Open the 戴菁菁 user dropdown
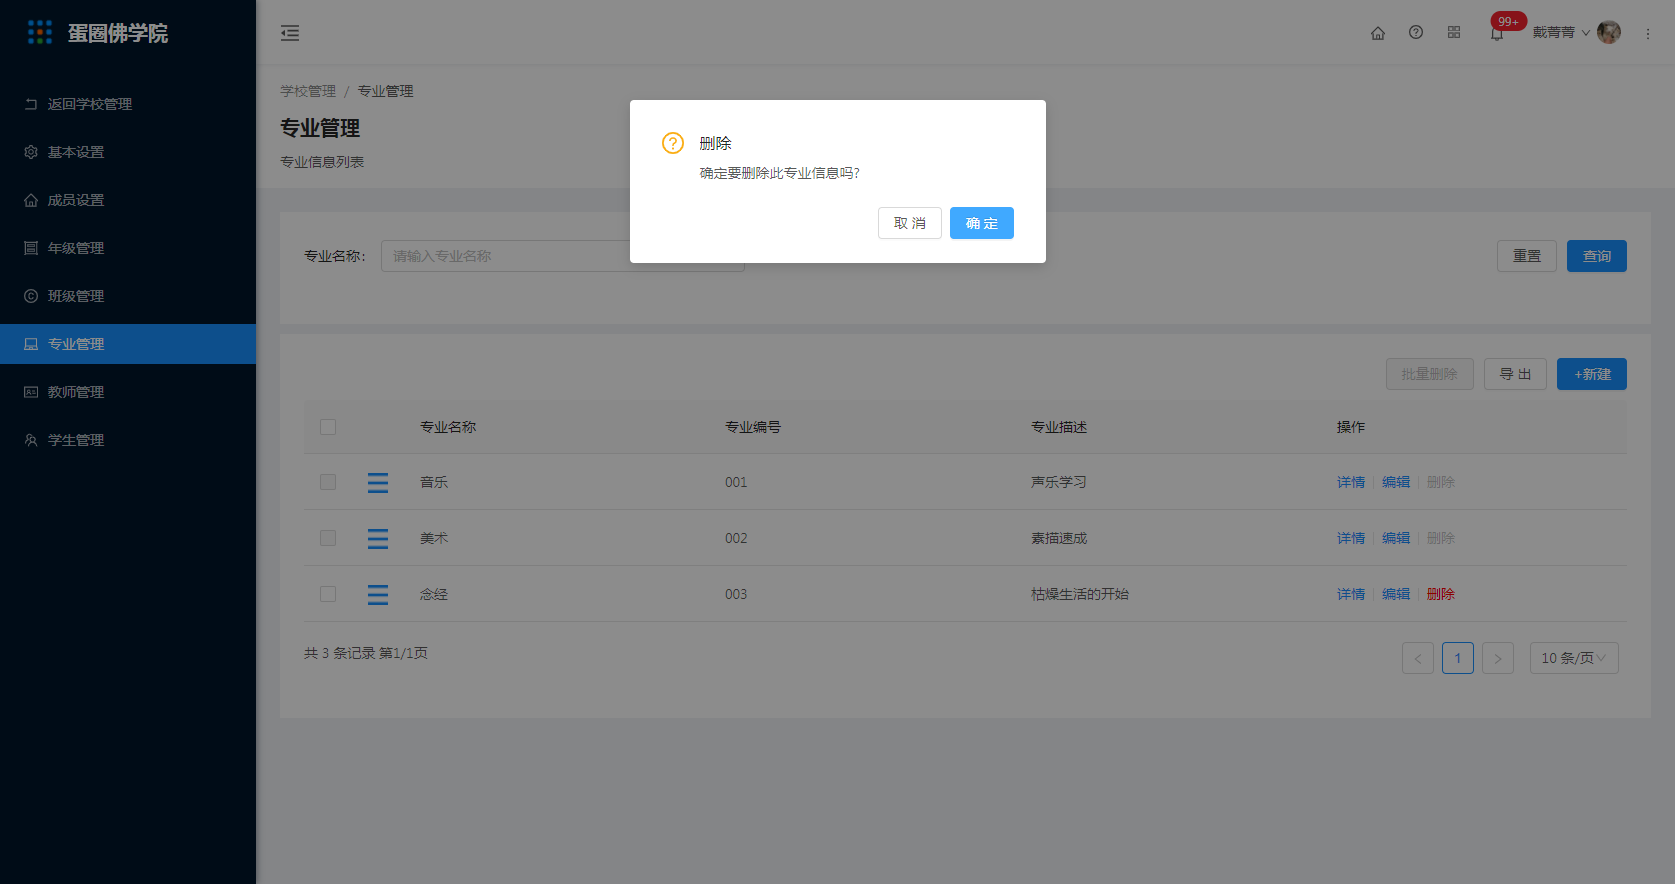Screen dimensions: 1675x884 pos(1560,32)
